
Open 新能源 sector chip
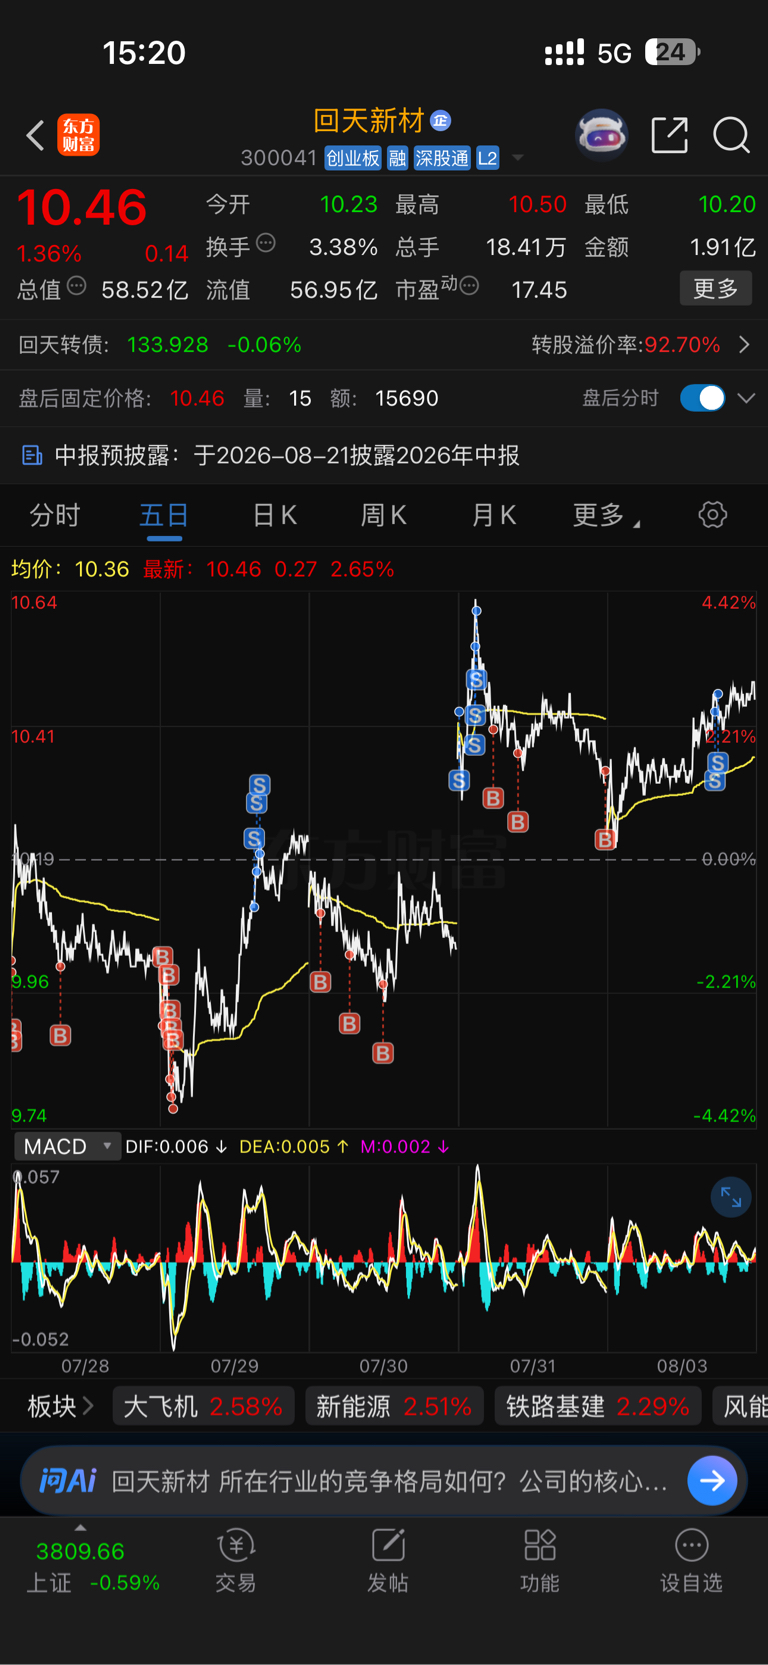click(394, 1407)
